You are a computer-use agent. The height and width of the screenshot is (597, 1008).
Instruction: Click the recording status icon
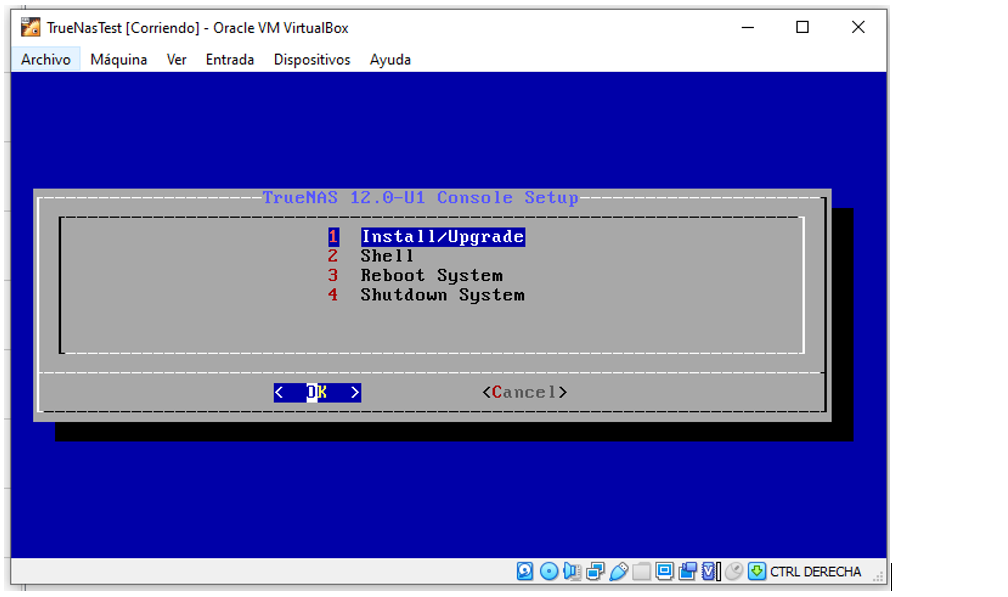(688, 571)
